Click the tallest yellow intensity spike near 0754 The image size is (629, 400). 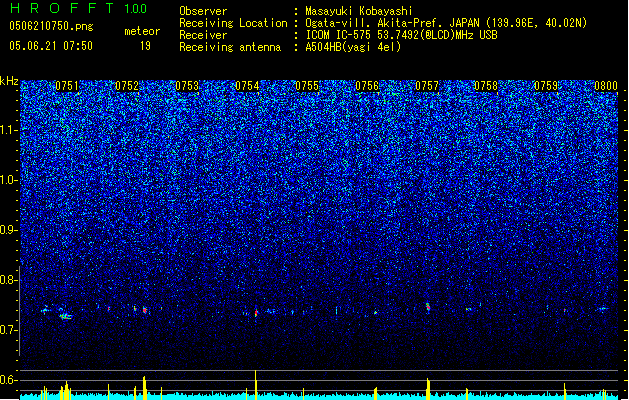(256, 384)
